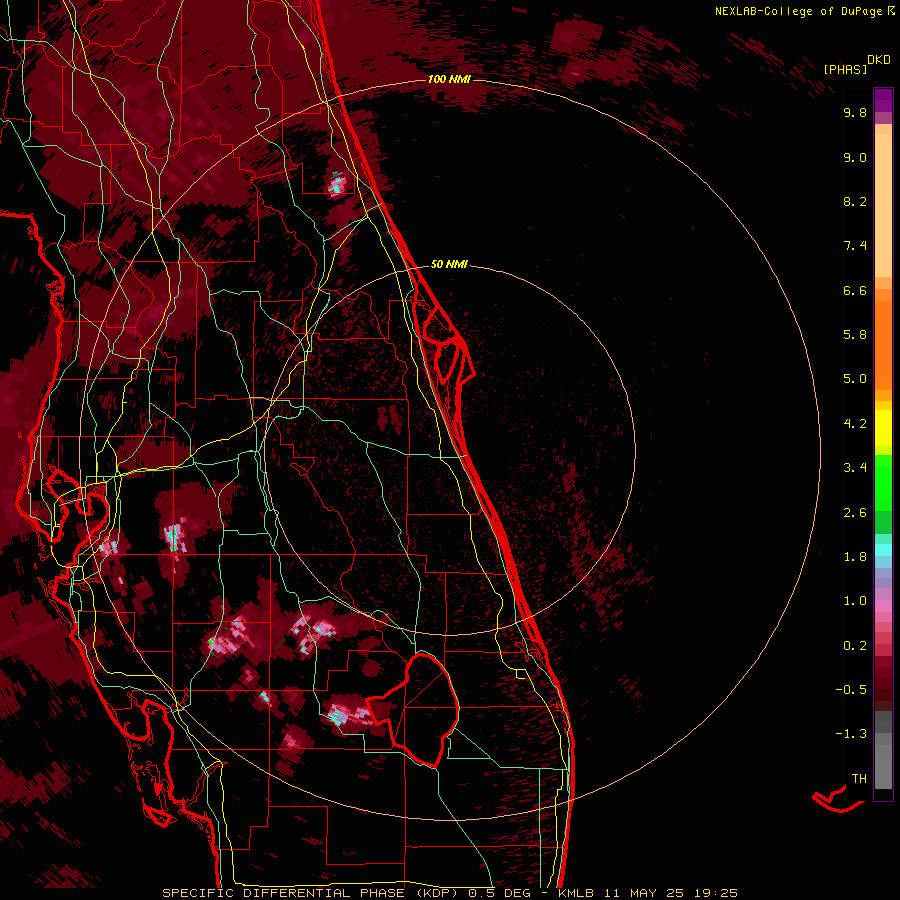Click the cyan segment of the color bar
Viewport: 900px width, 900px height.
pyautogui.click(x=883, y=550)
